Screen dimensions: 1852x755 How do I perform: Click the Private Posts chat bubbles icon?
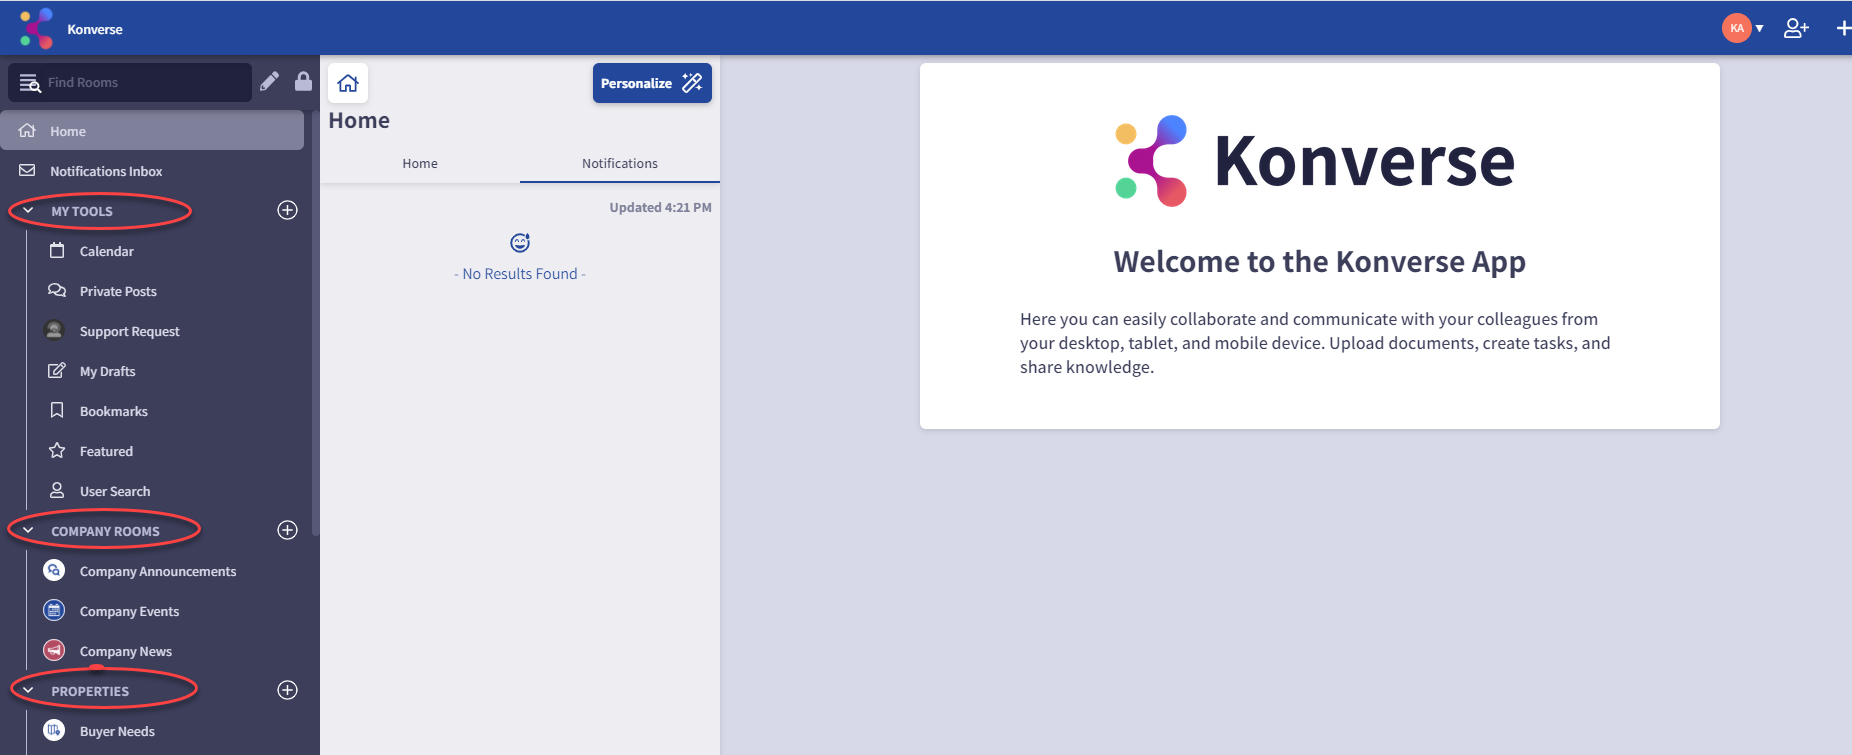(x=57, y=290)
